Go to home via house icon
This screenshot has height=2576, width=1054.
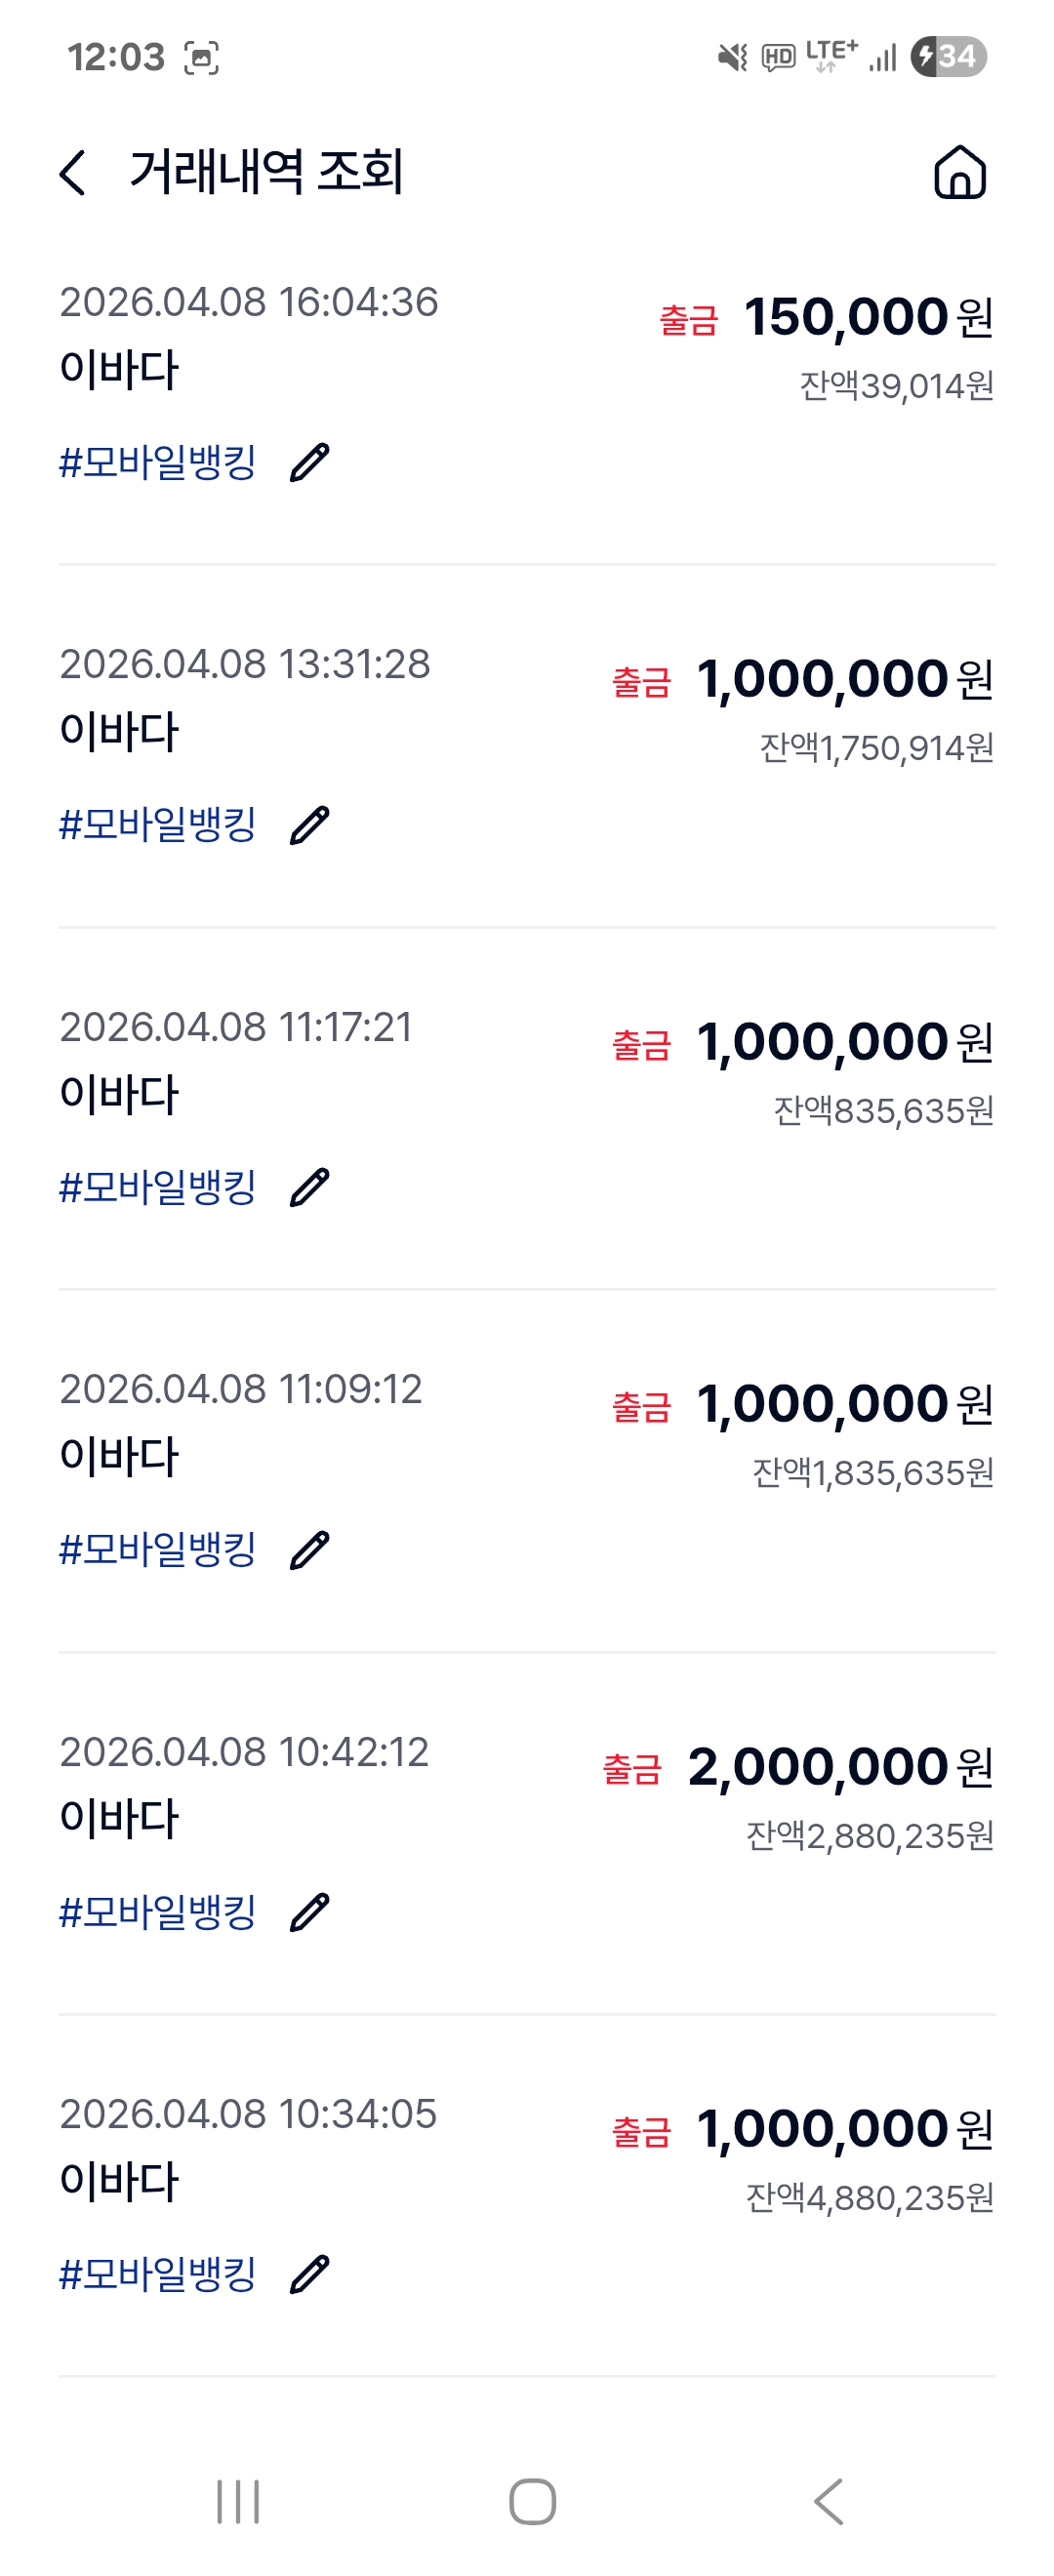pyautogui.click(x=959, y=172)
